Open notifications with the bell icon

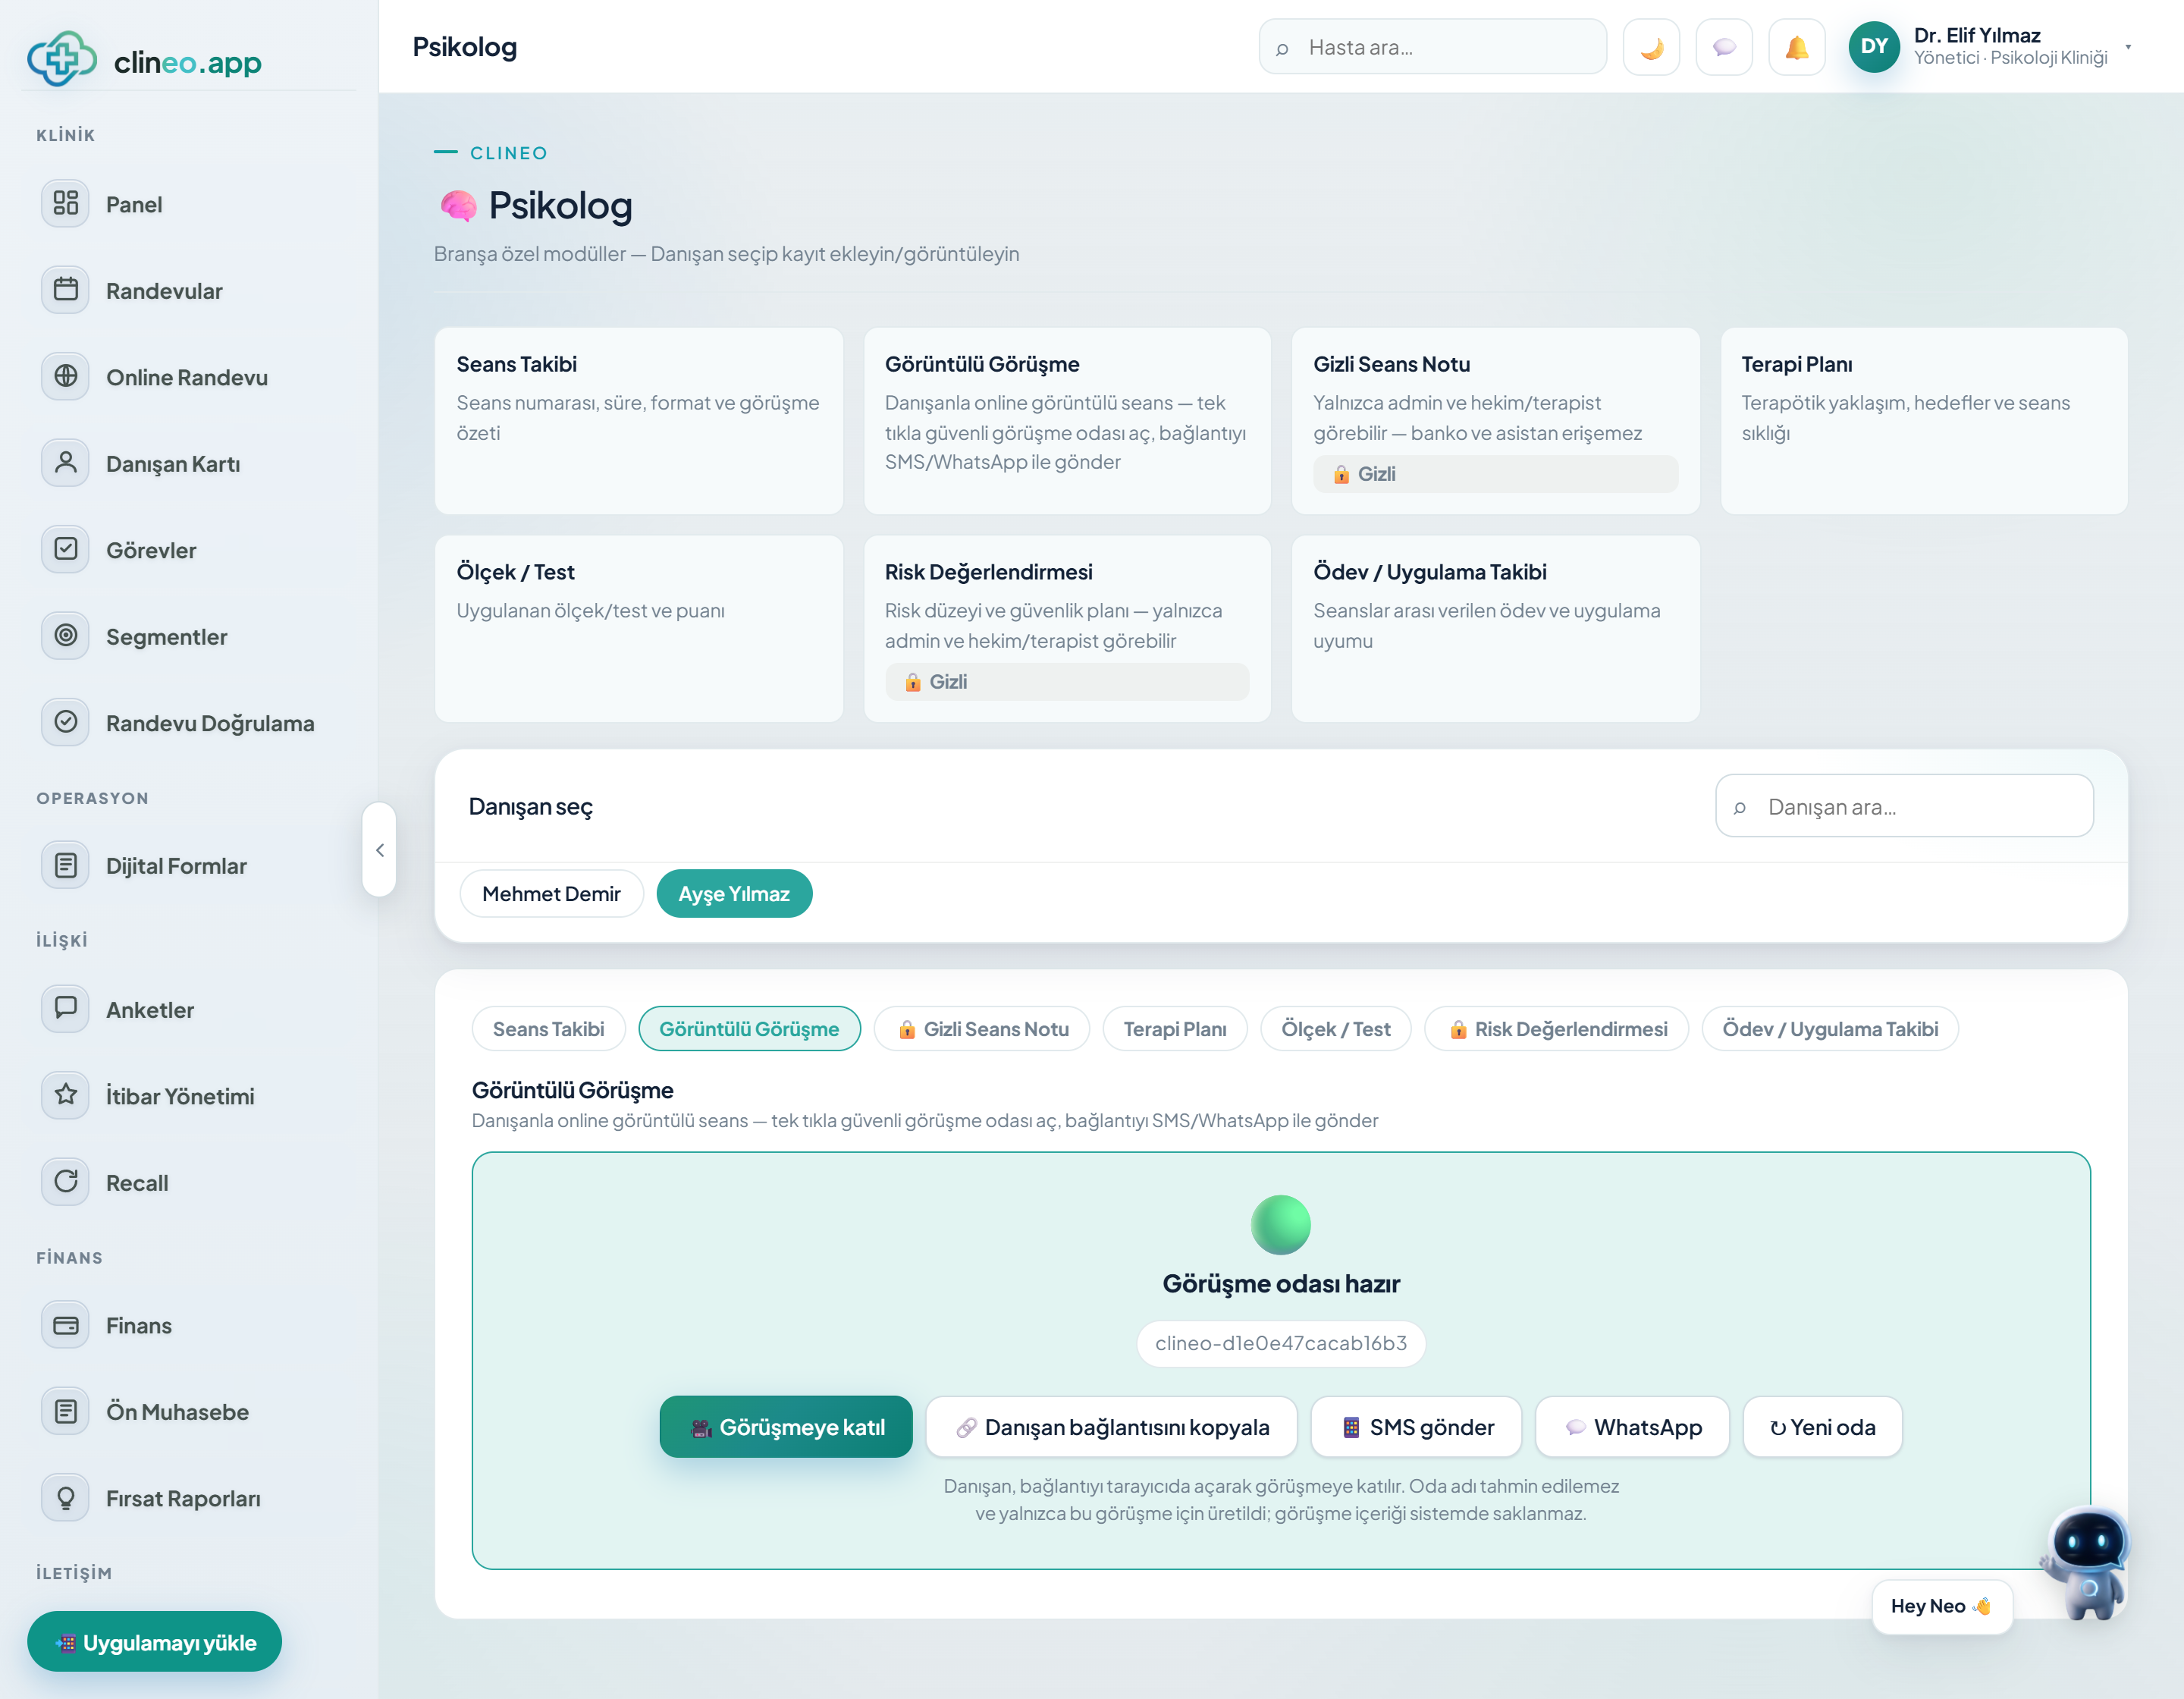tap(1797, 47)
